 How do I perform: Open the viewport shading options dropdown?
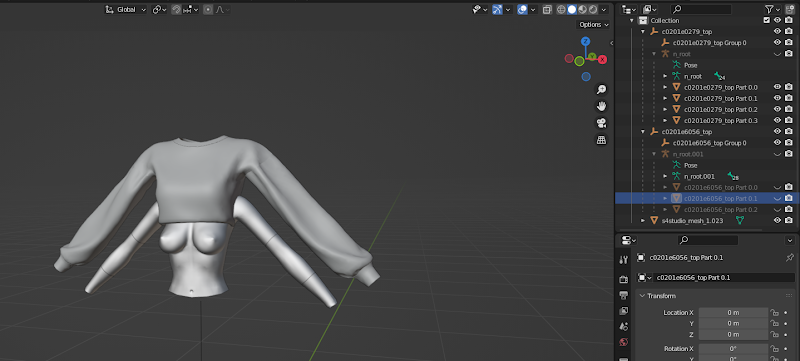(x=605, y=9)
